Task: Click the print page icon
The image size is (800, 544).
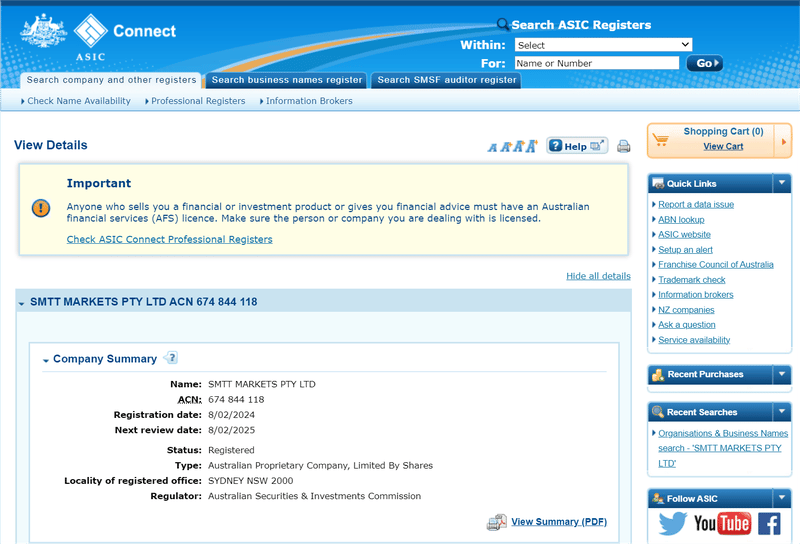Action: tap(623, 146)
